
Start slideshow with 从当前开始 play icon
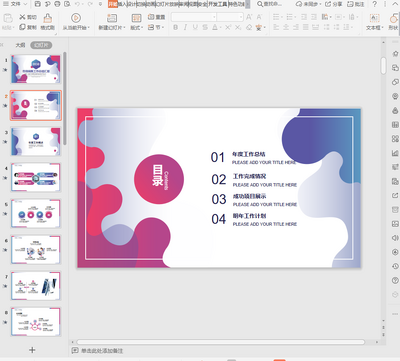pyautogui.click(x=76, y=18)
